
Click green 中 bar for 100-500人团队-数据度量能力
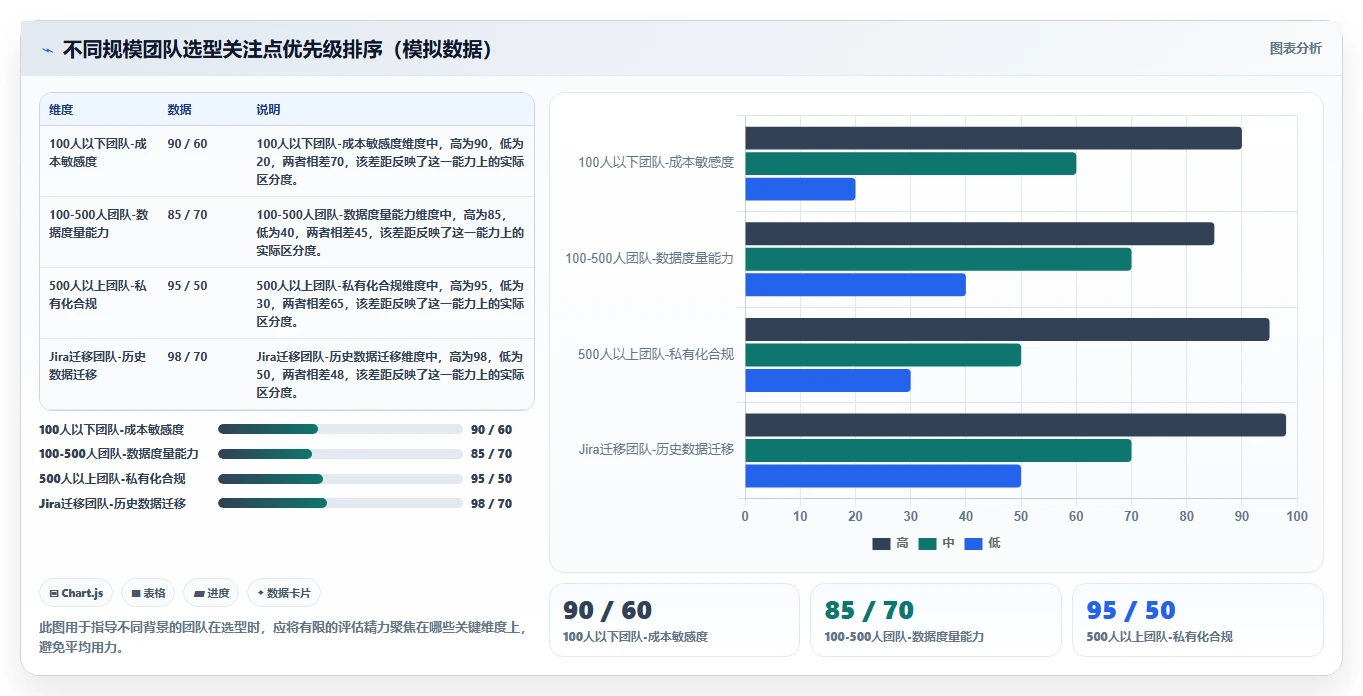[x=938, y=259]
